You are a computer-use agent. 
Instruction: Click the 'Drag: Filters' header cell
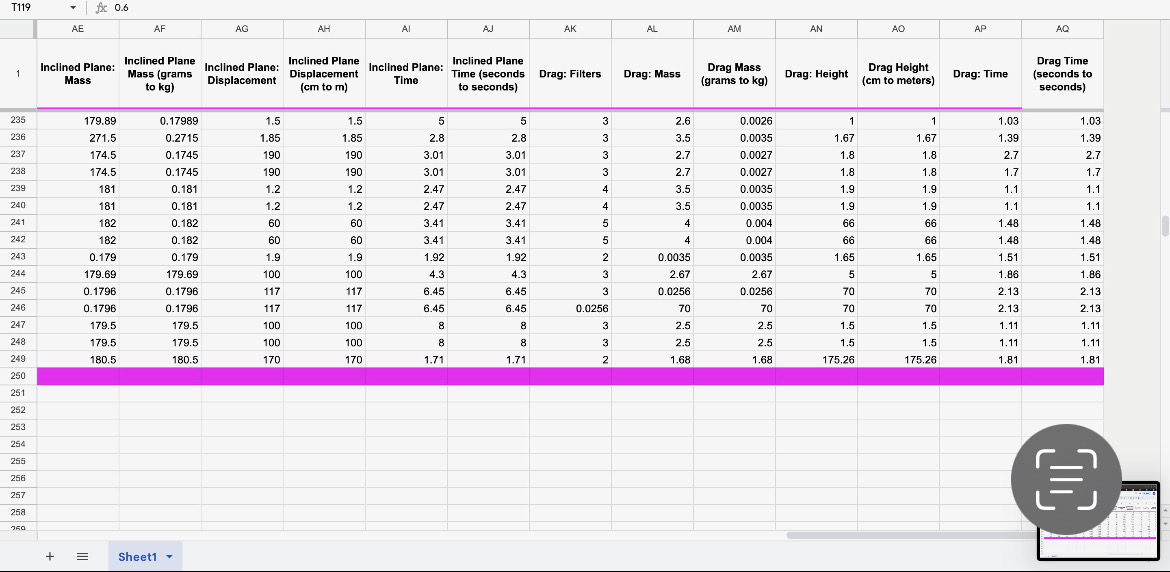click(x=570, y=74)
